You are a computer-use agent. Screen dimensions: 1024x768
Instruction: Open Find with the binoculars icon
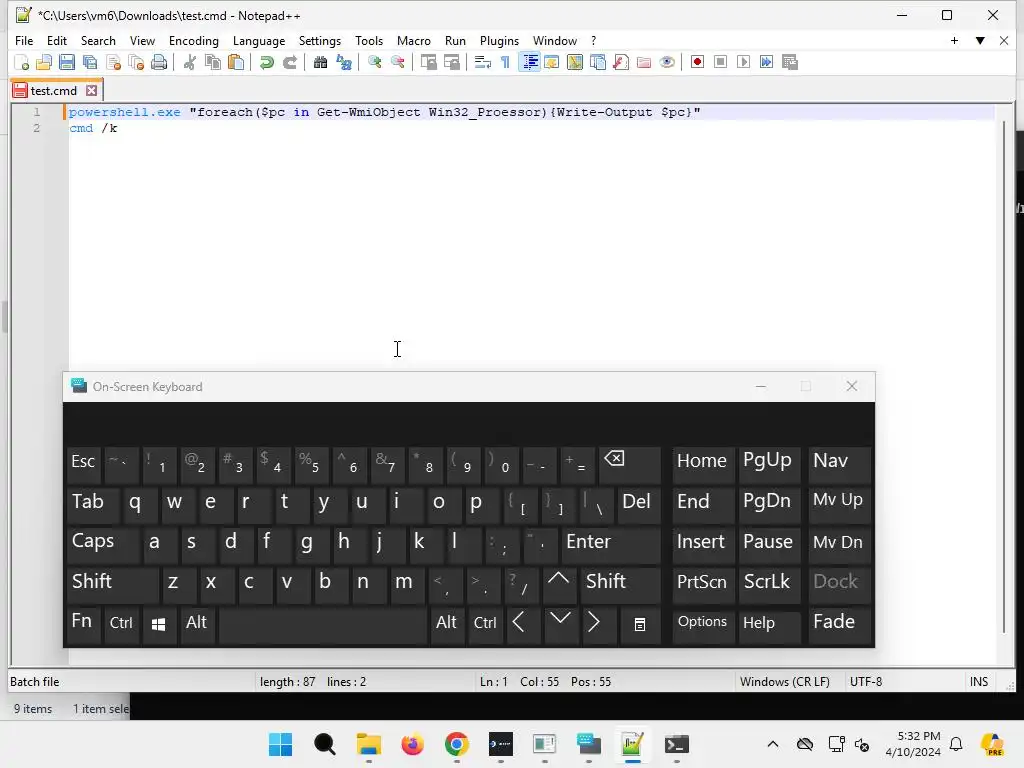(x=320, y=62)
